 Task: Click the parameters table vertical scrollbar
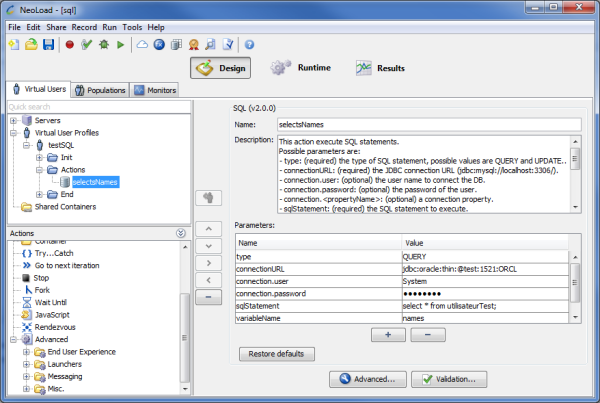click(576, 285)
